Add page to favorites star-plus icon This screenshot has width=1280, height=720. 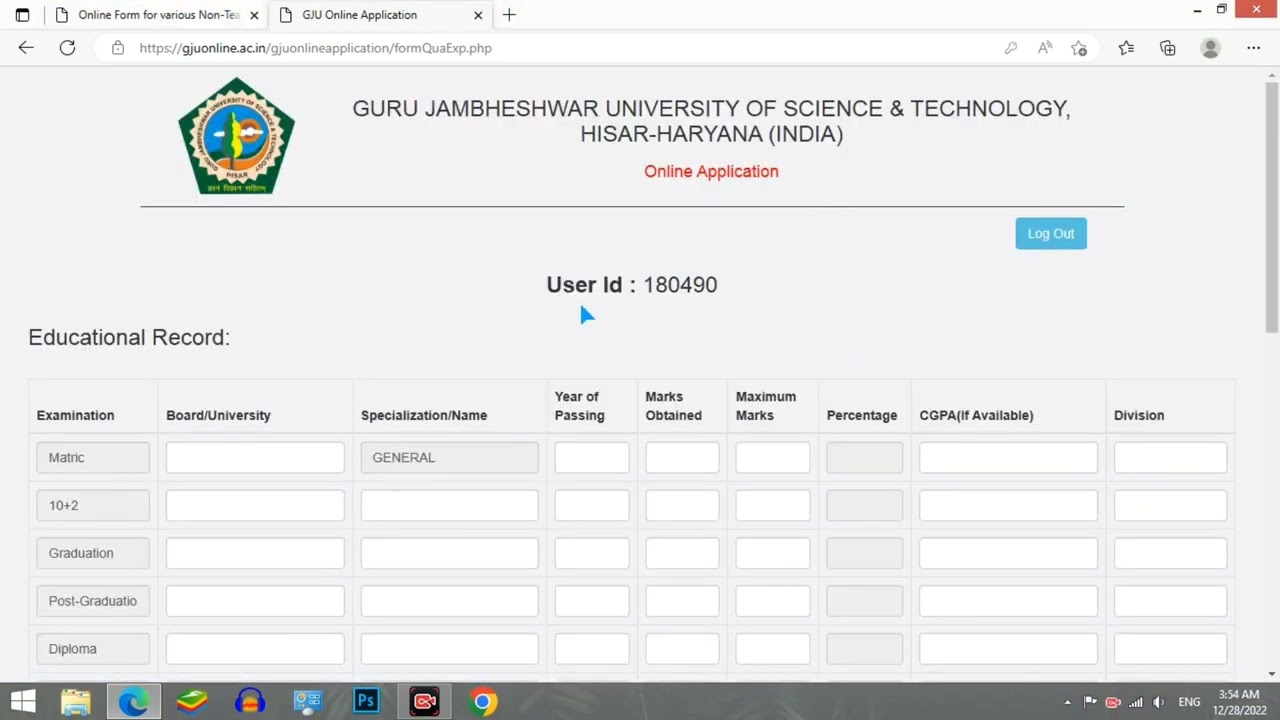point(1079,48)
